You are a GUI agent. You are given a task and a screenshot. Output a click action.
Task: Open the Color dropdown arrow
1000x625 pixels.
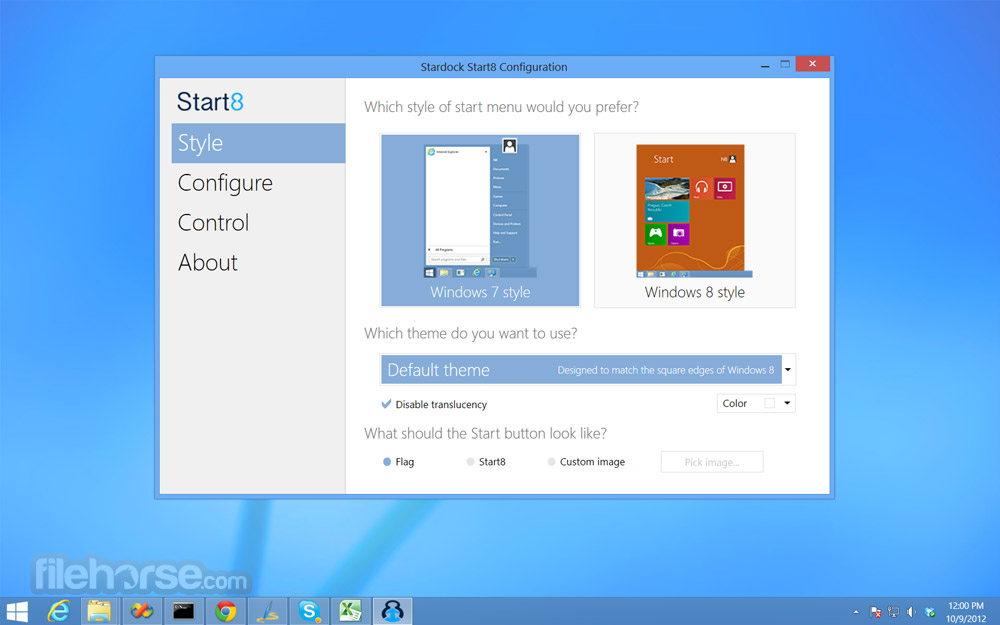(x=787, y=403)
